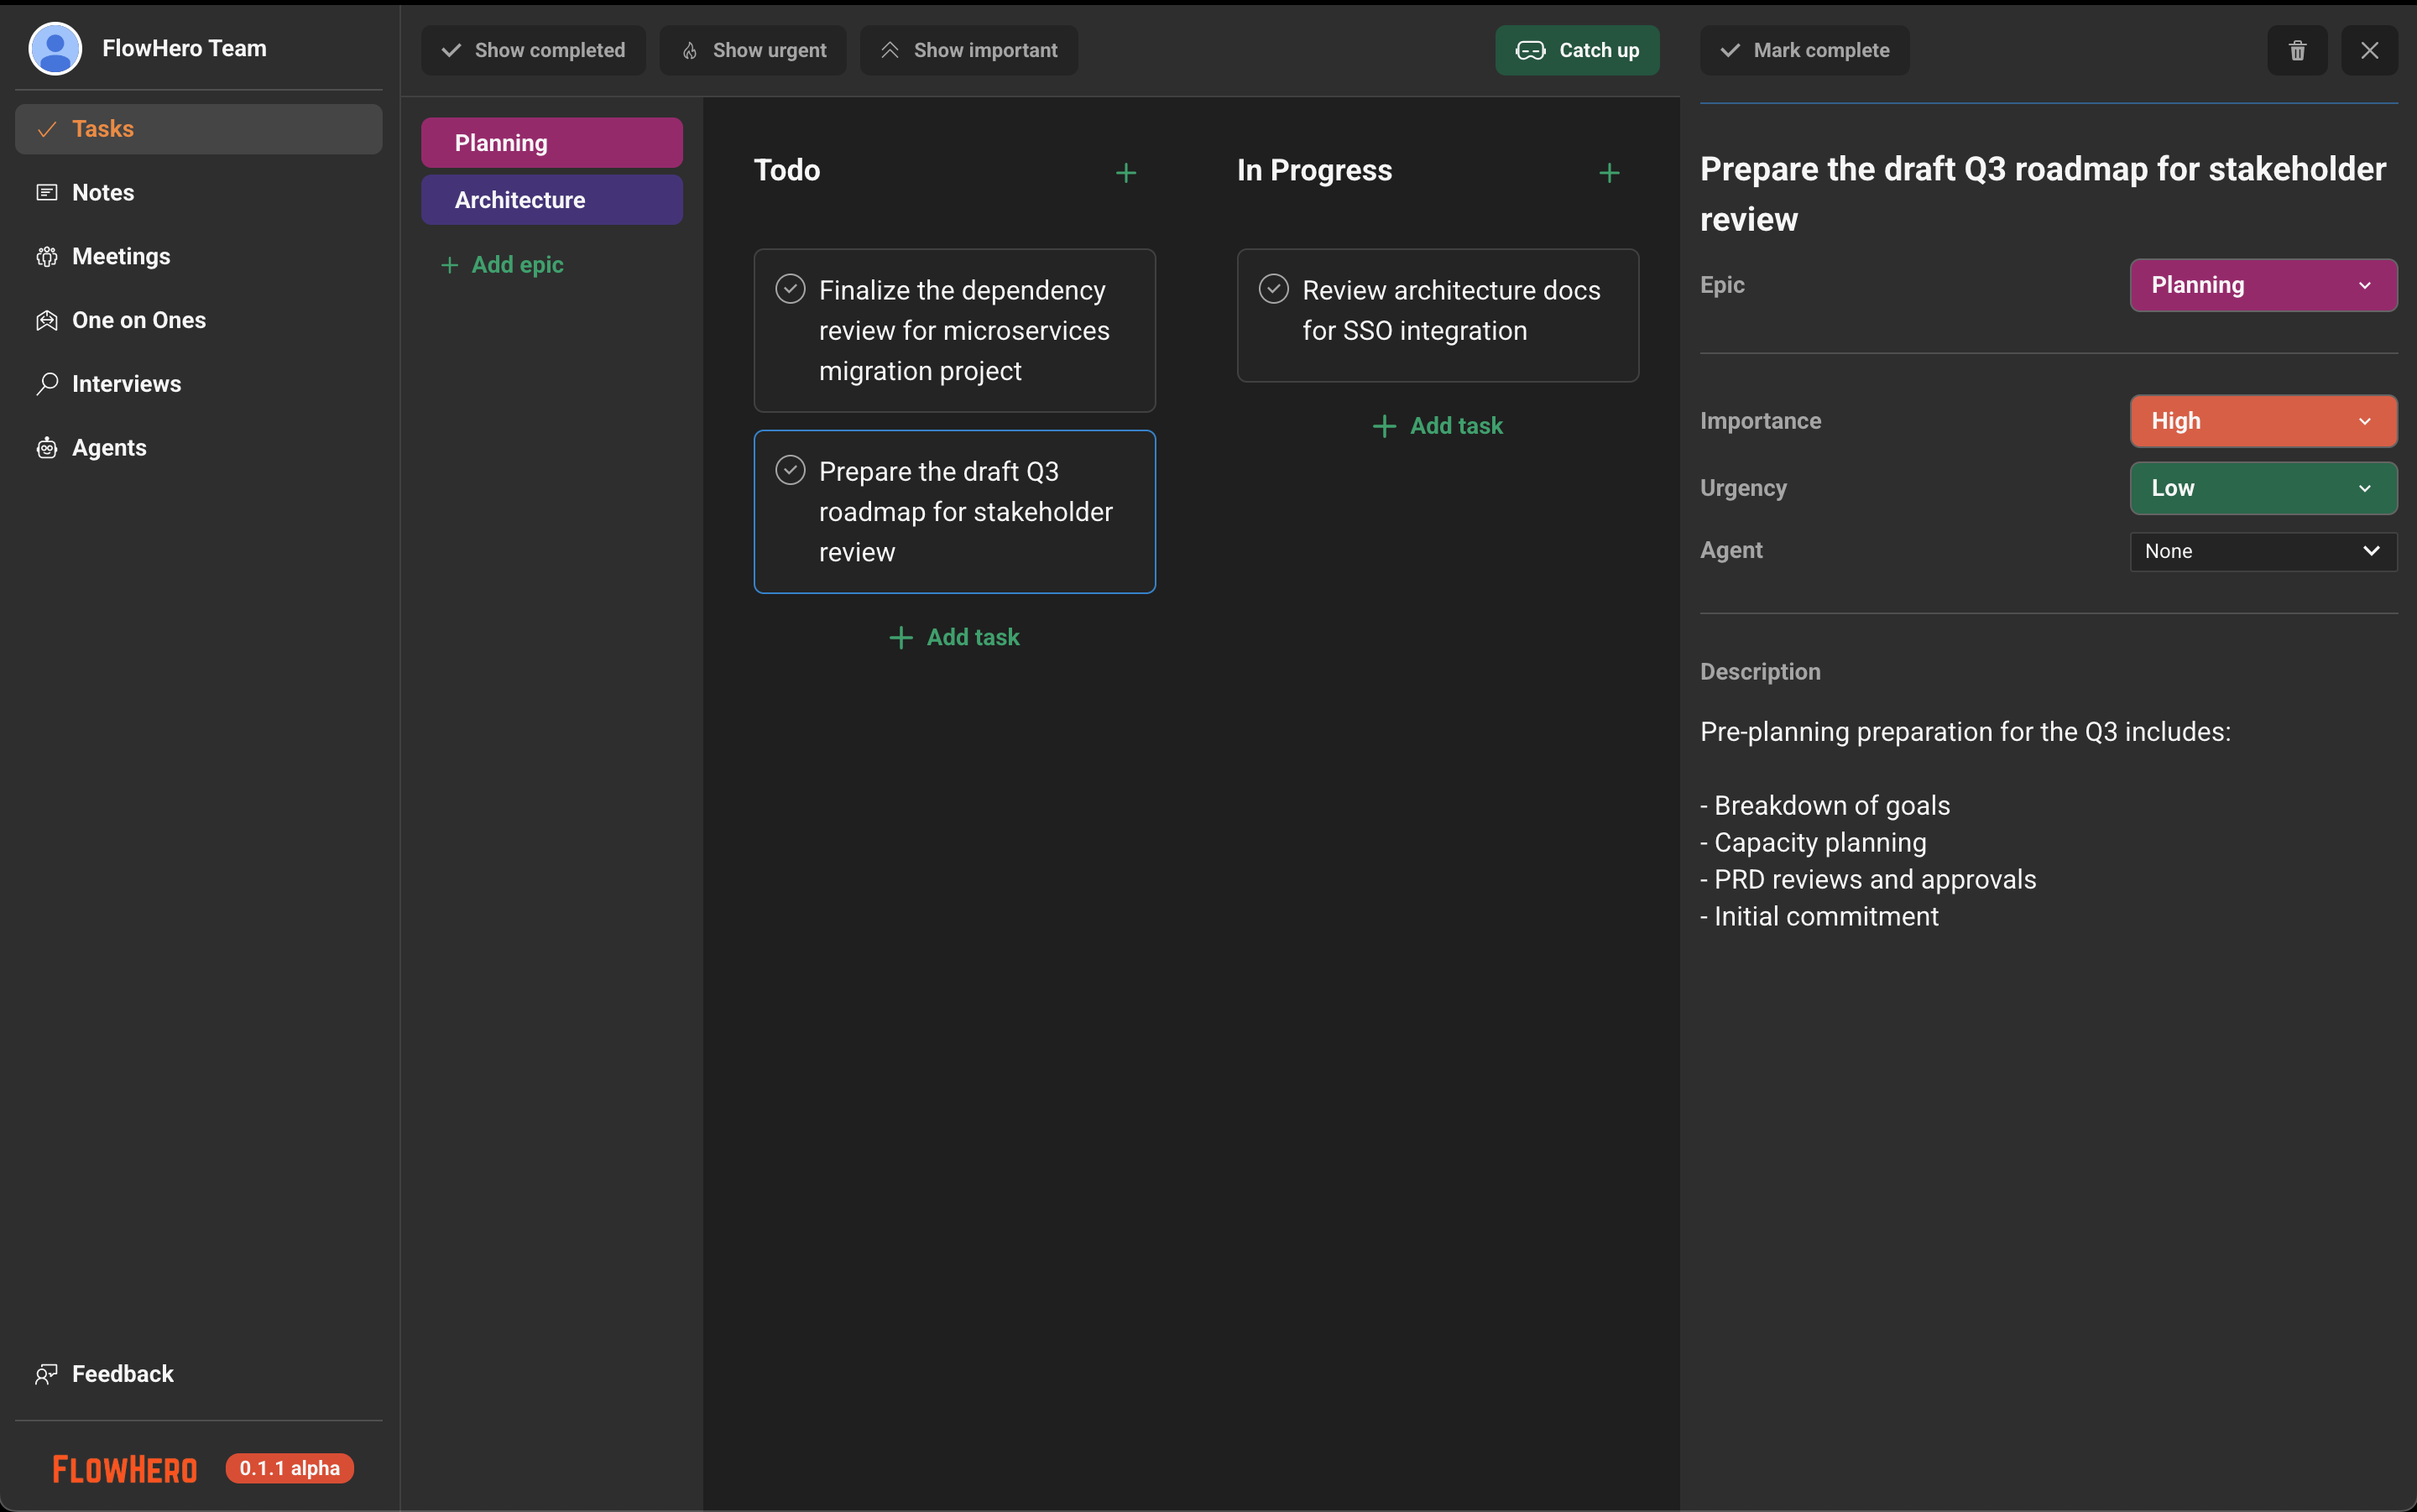Mark Review architecture docs task complete
Image resolution: width=2417 pixels, height=1512 pixels.
pyautogui.click(x=1273, y=289)
